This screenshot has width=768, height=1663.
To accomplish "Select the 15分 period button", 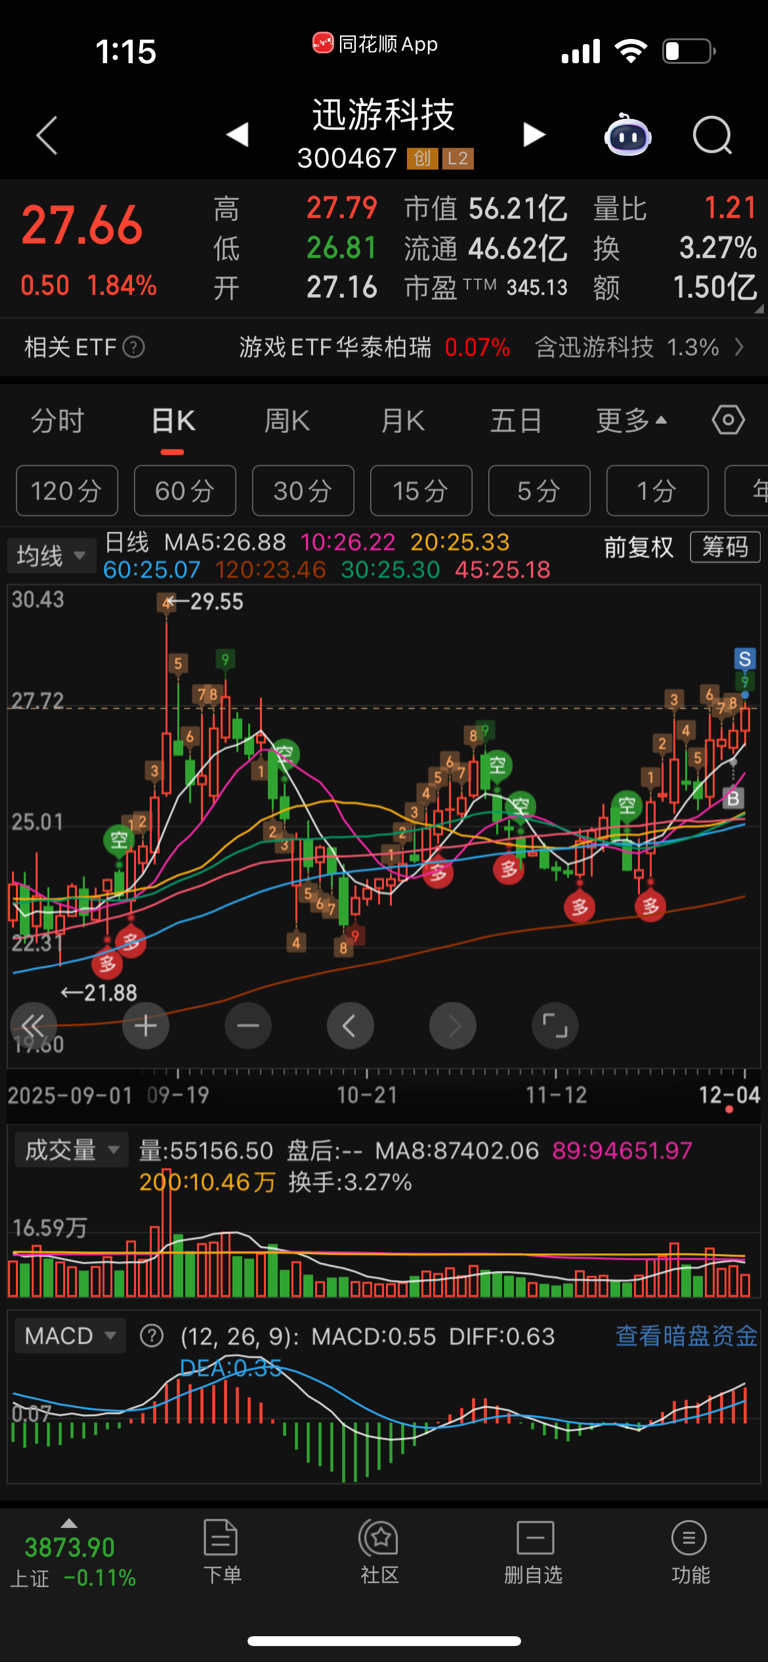I will [421, 491].
